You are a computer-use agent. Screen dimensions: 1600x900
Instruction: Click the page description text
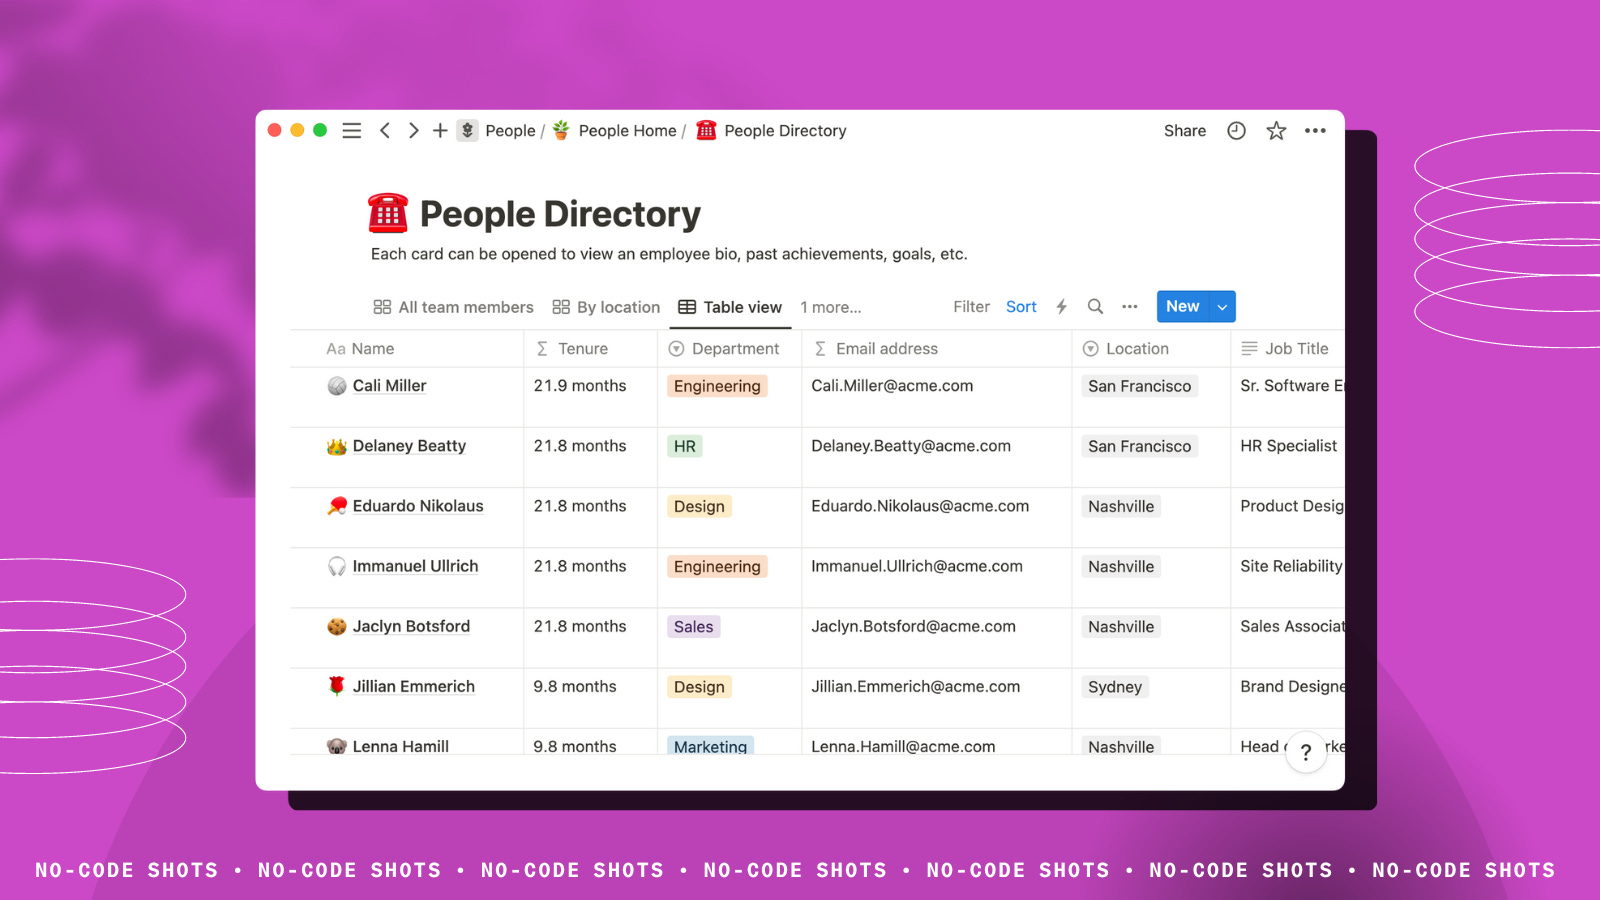pyautogui.click(x=669, y=254)
